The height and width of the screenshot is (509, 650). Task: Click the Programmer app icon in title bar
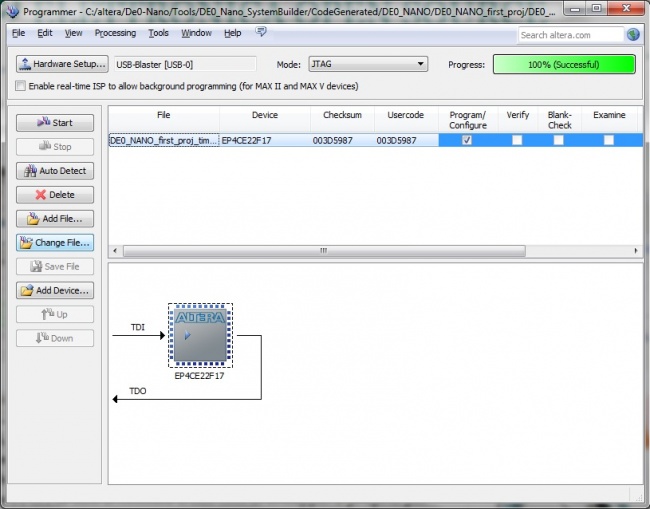pos(12,11)
